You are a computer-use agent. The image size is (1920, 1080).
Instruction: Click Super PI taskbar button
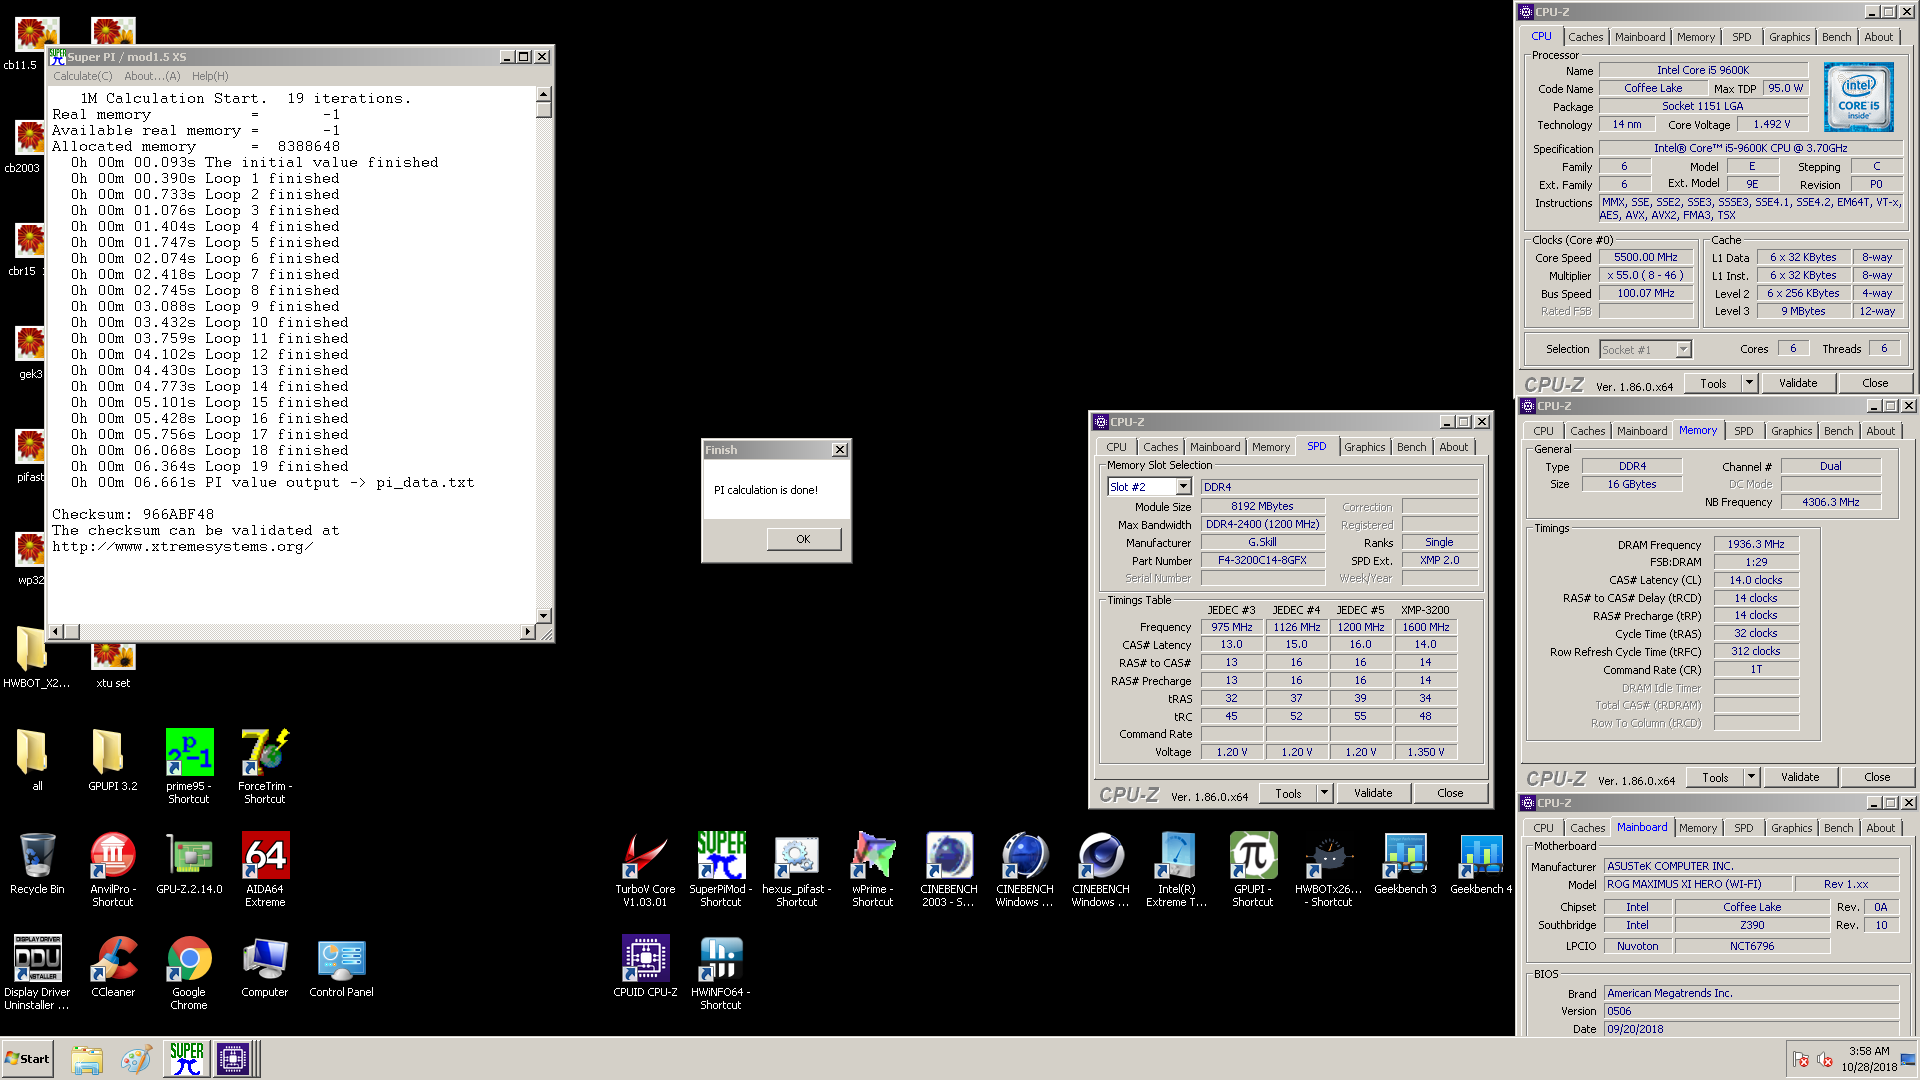click(187, 1058)
